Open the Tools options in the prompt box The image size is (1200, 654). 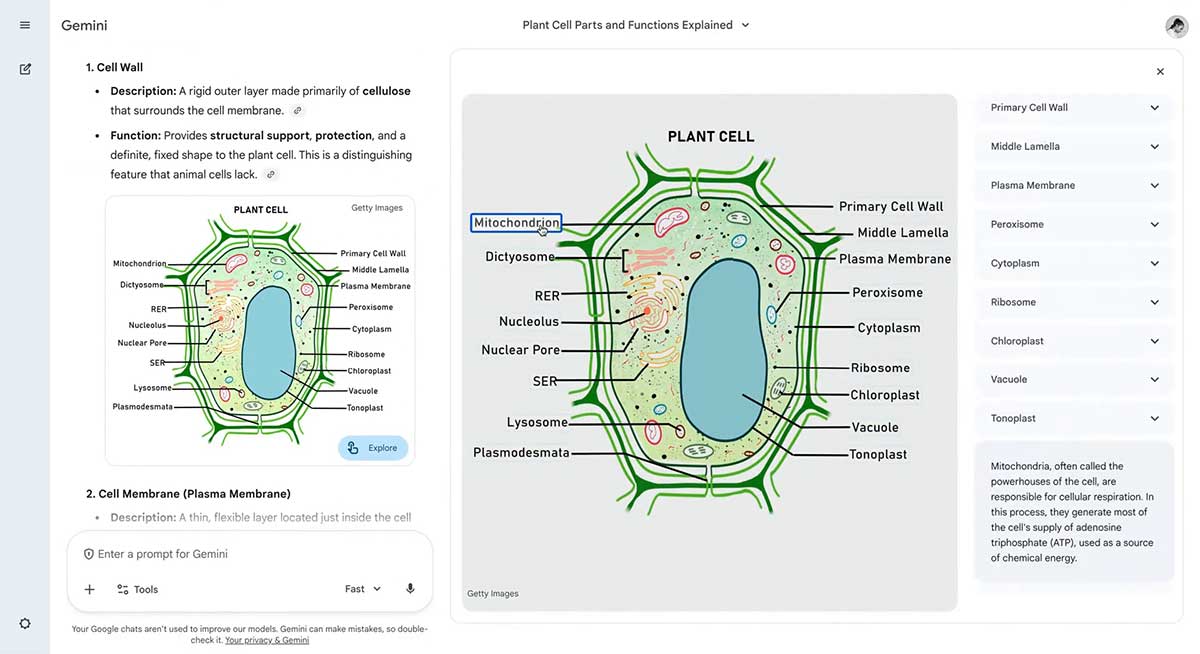tap(137, 589)
